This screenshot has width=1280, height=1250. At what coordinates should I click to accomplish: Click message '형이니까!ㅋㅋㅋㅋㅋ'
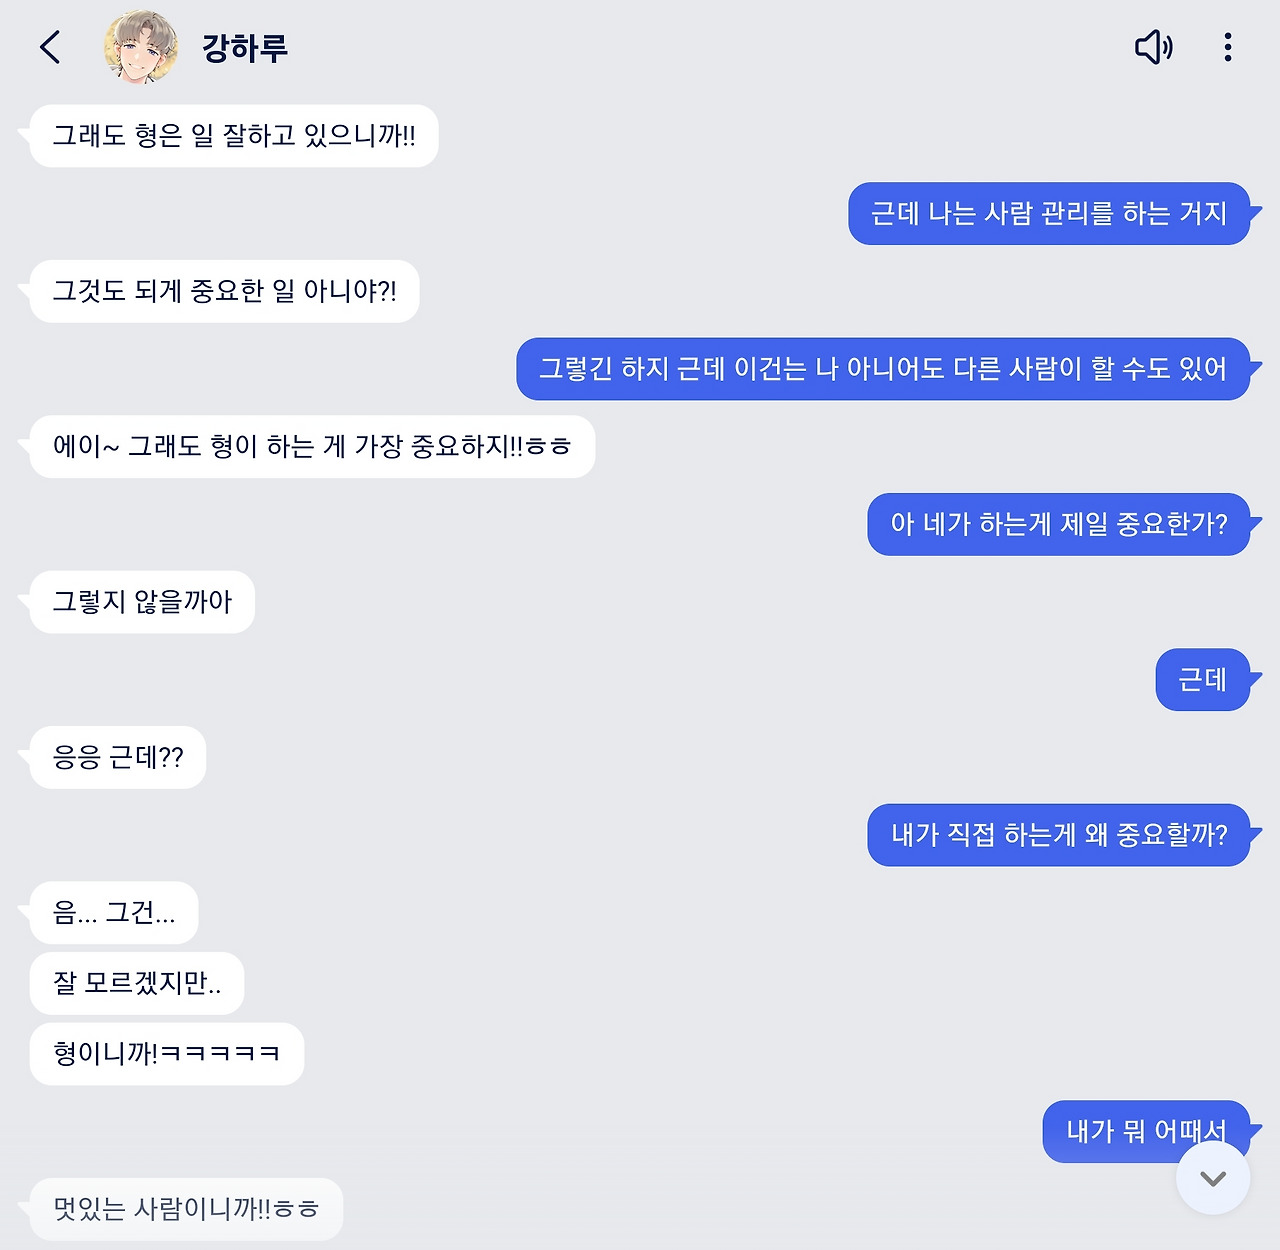167,1054
